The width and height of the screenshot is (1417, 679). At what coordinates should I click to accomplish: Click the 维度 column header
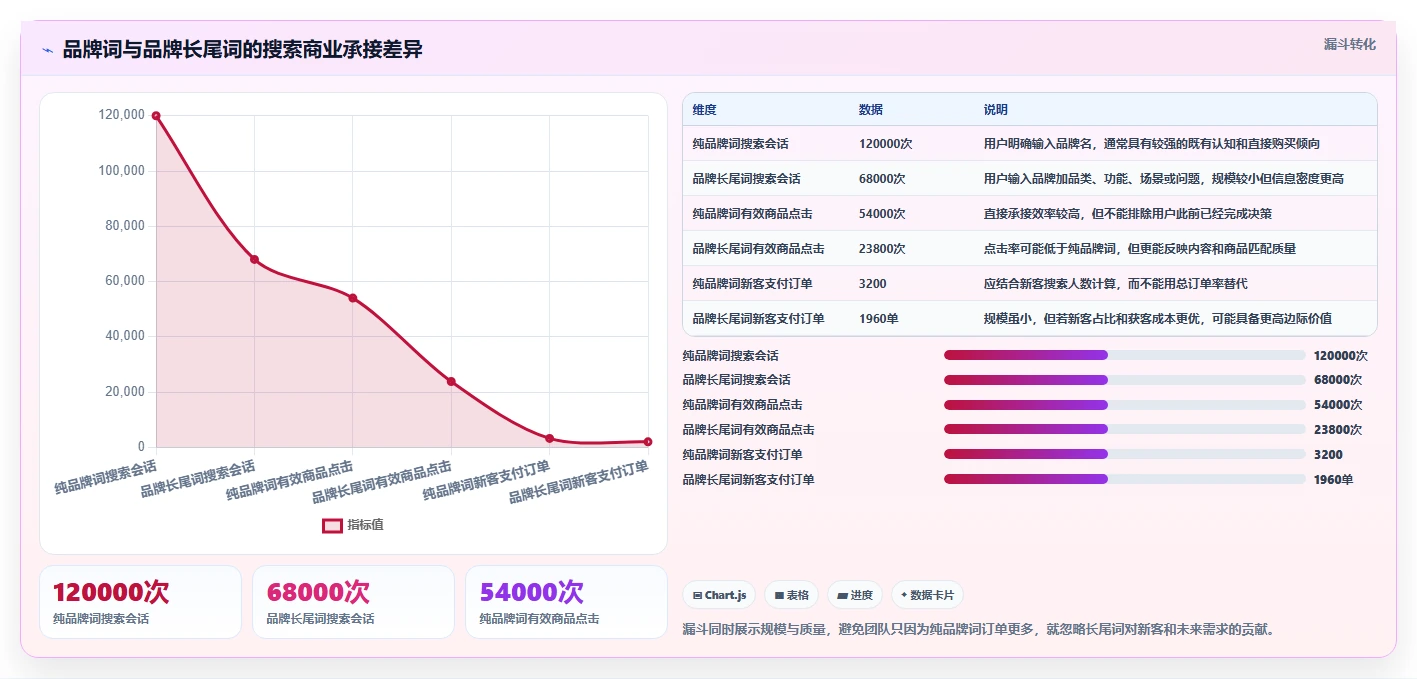pos(704,110)
